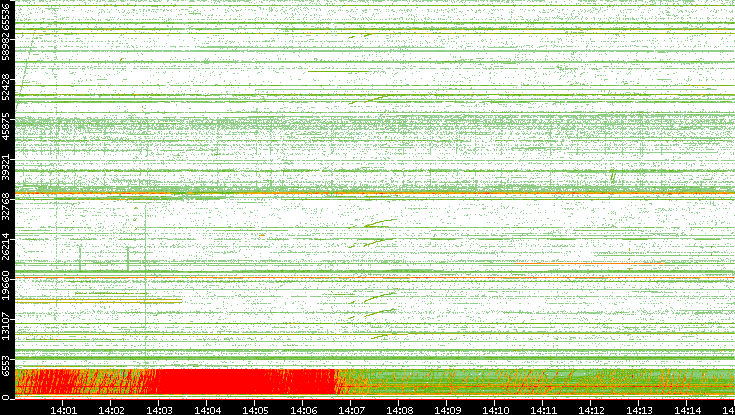
Task: Click the yellow line ending near 14:03
Action: 100,301
